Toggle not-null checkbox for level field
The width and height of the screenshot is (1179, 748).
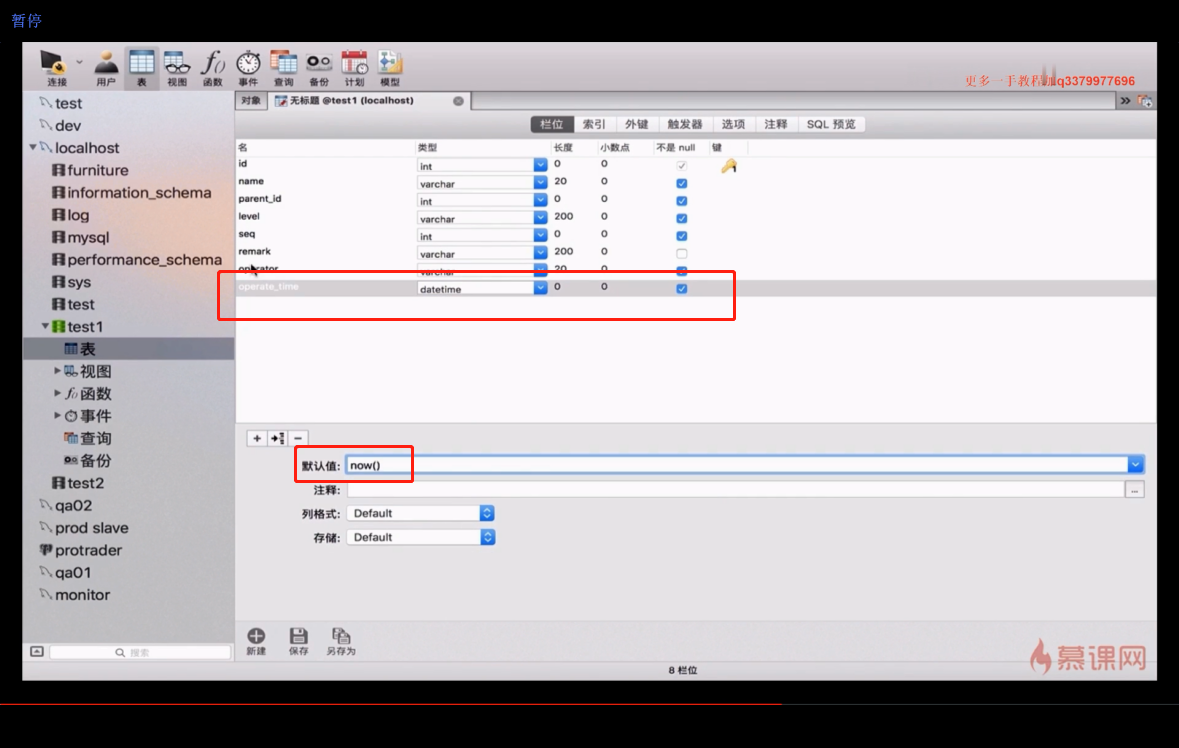(x=681, y=219)
